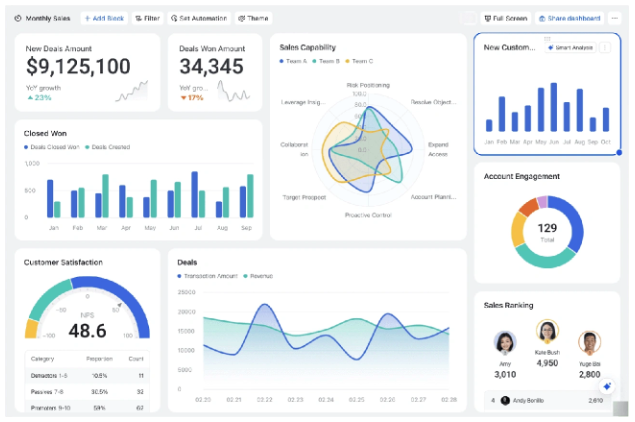The height and width of the screenshot is (422, 635).
Task: Click the Monthly Sales dashboard icon
Action: [19, 18]
